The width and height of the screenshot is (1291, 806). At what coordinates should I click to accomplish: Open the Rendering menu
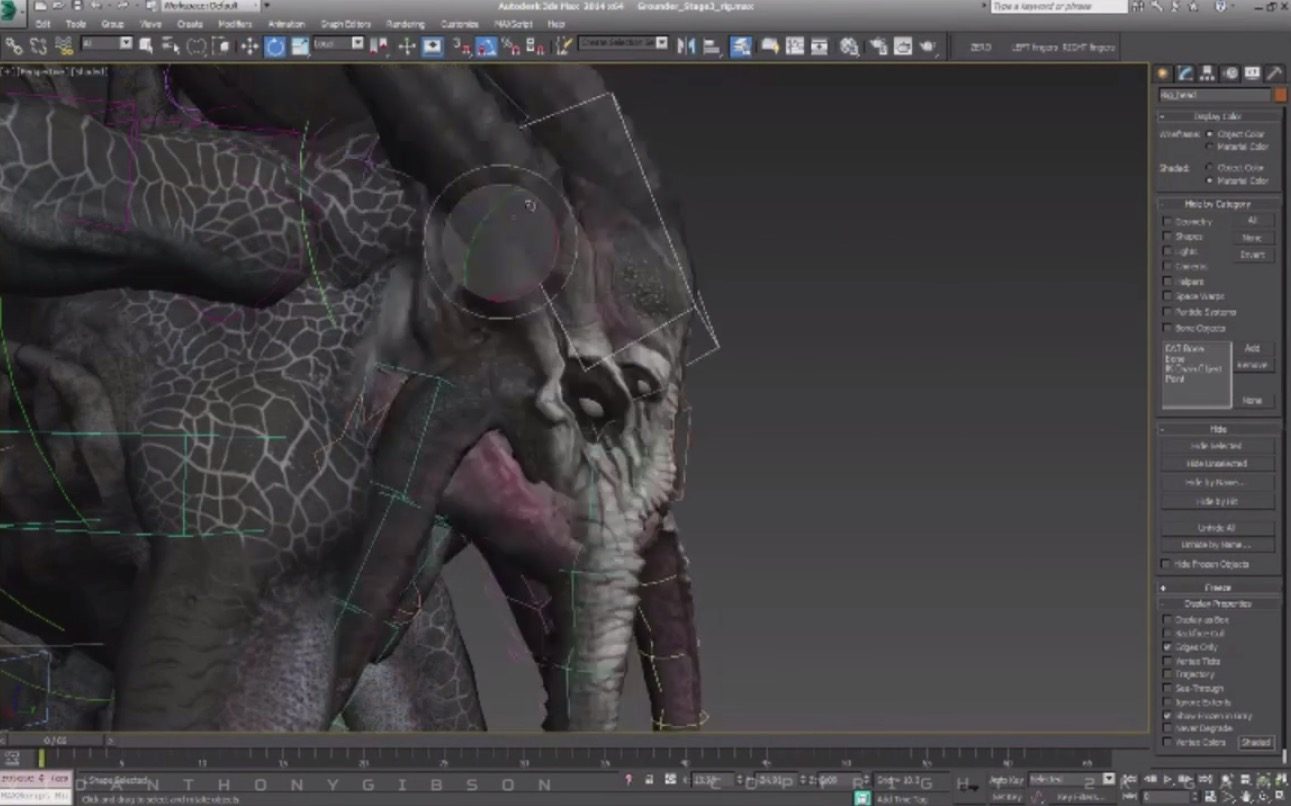[405, 23]
